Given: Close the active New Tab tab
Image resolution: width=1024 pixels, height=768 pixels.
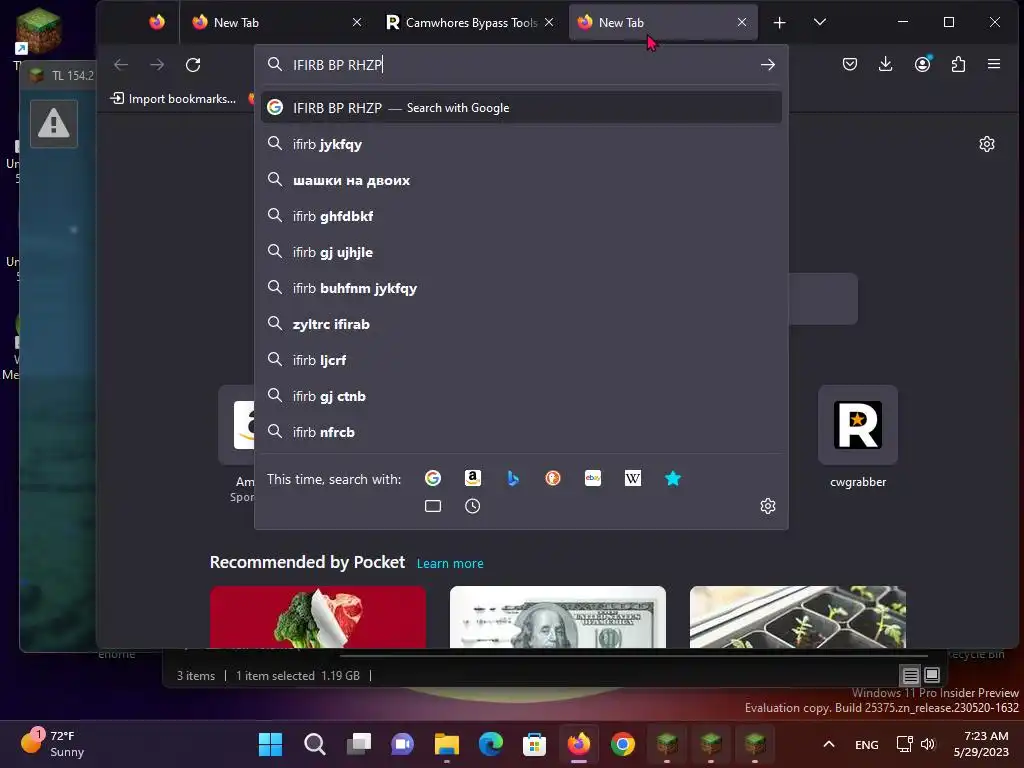Looking at the screenshot, I should [742, 22].
